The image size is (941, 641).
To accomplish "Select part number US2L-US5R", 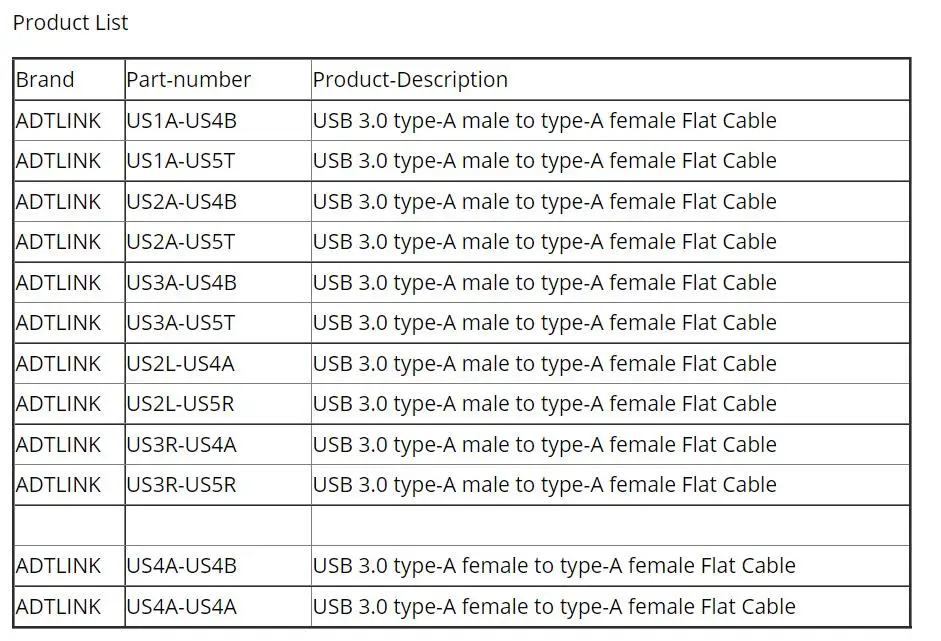I will tap(181, 404).
